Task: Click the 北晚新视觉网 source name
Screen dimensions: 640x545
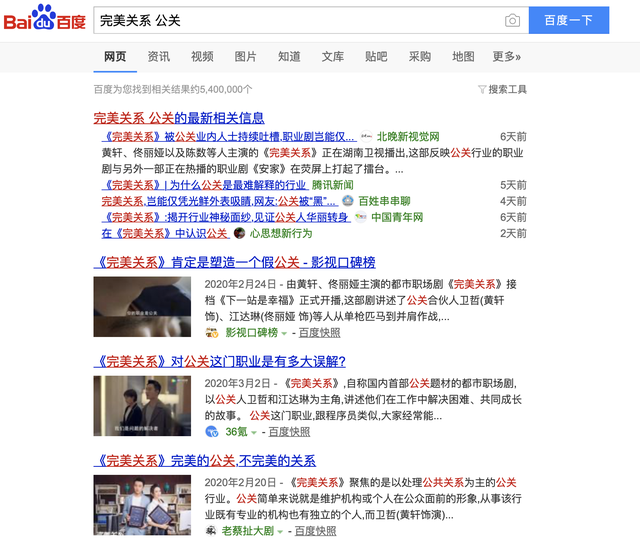Action: coord(408,136)
